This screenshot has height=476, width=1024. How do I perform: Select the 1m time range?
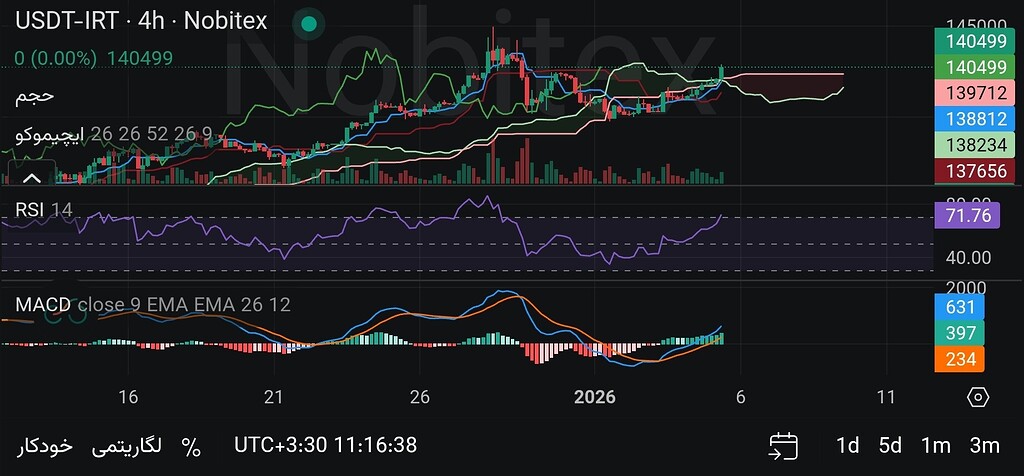point(936,446)
